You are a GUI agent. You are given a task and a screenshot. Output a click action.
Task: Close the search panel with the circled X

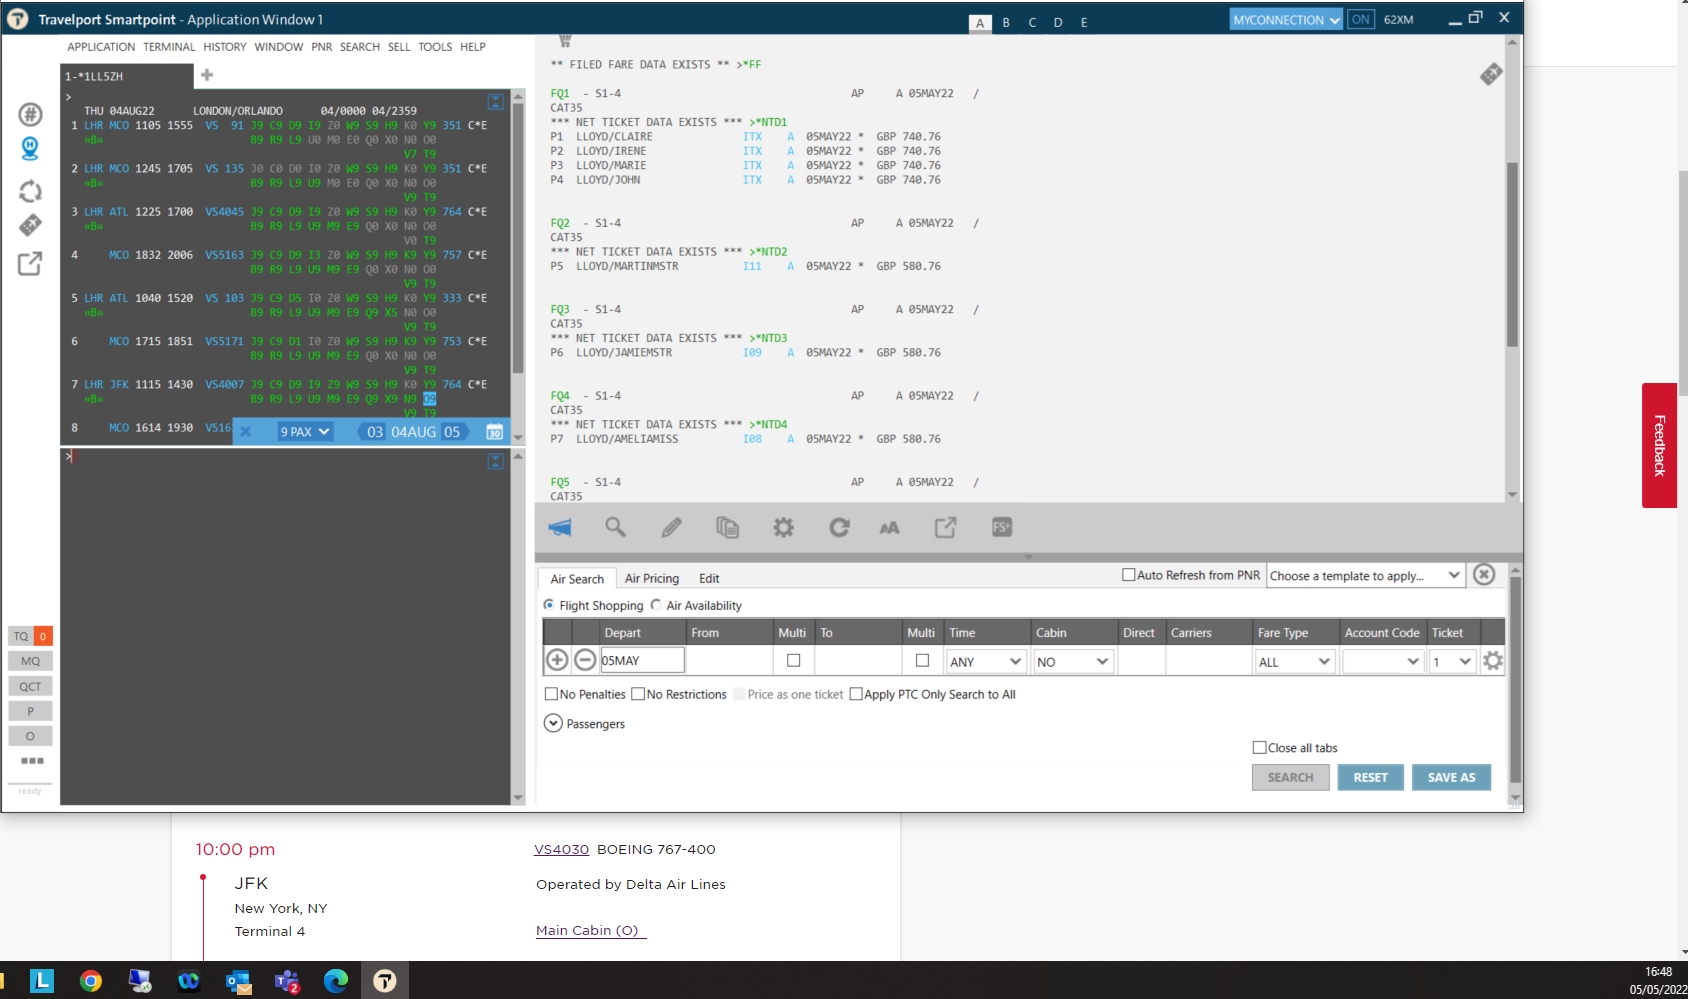pos(1484,575)
